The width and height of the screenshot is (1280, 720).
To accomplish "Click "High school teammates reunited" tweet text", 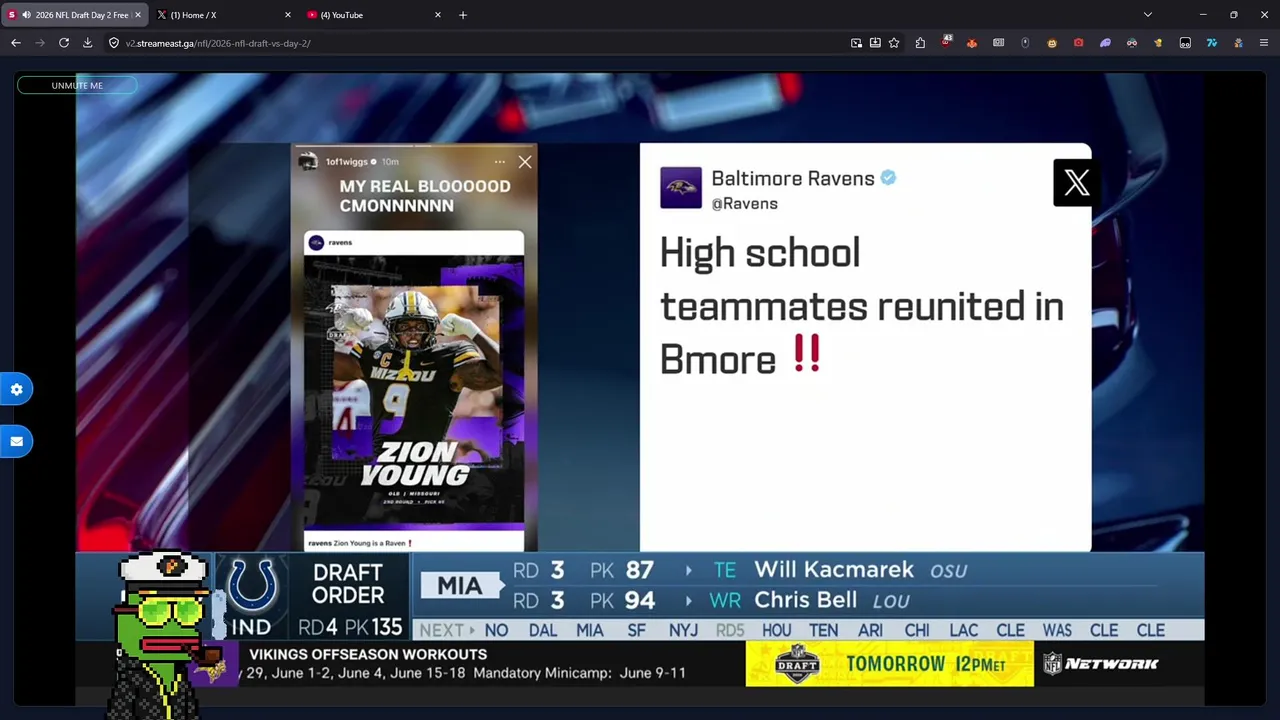I will 861,306.
